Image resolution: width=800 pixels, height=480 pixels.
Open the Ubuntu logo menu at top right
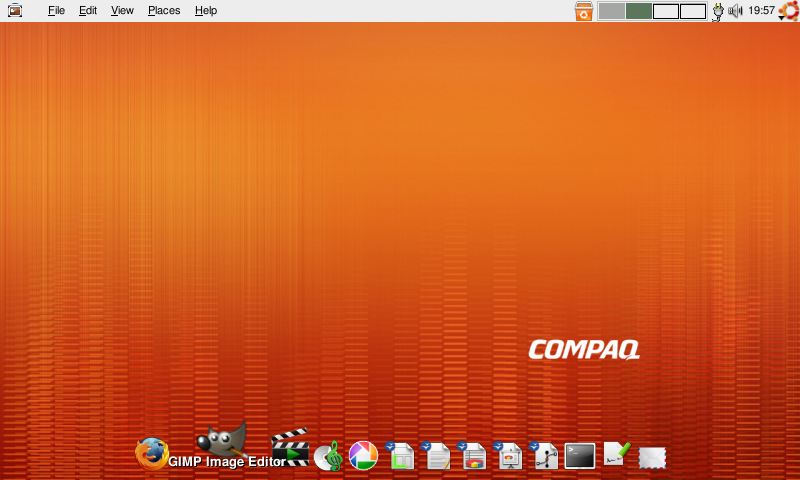789,11
